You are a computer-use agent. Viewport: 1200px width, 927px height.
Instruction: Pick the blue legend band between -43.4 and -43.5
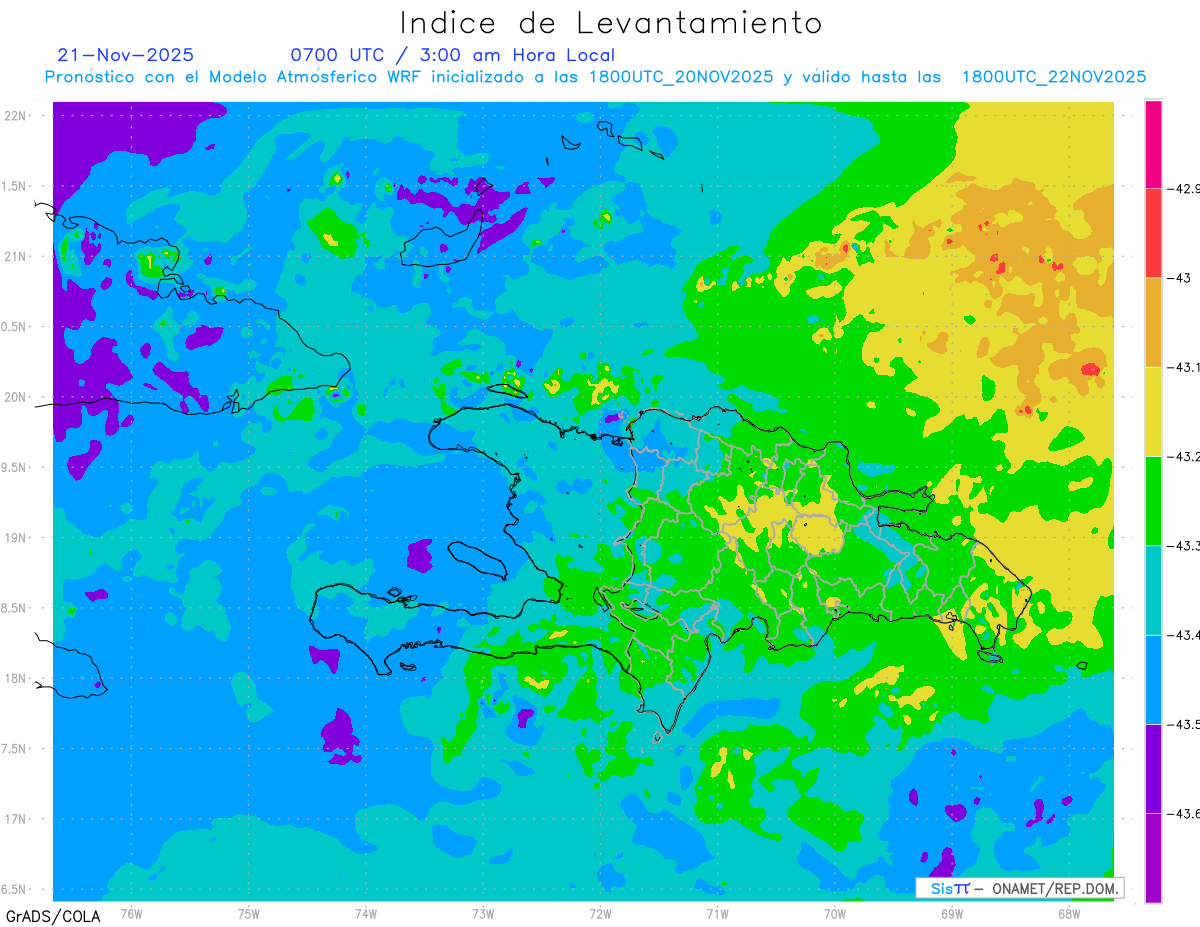pyautogui.click(x=1153, y=679)
